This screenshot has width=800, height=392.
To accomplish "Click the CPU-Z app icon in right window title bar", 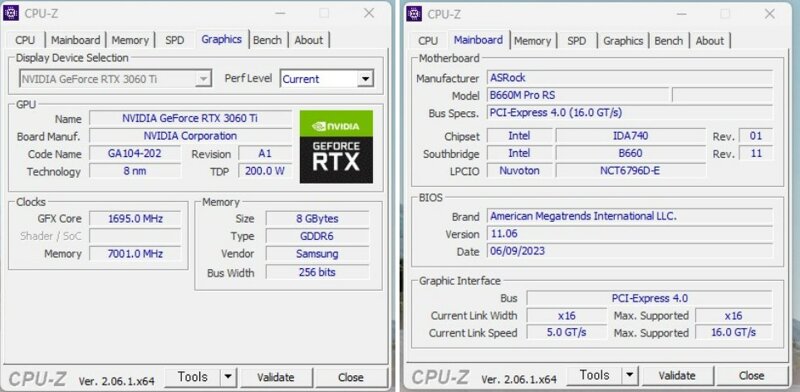I will coord(414,13).
